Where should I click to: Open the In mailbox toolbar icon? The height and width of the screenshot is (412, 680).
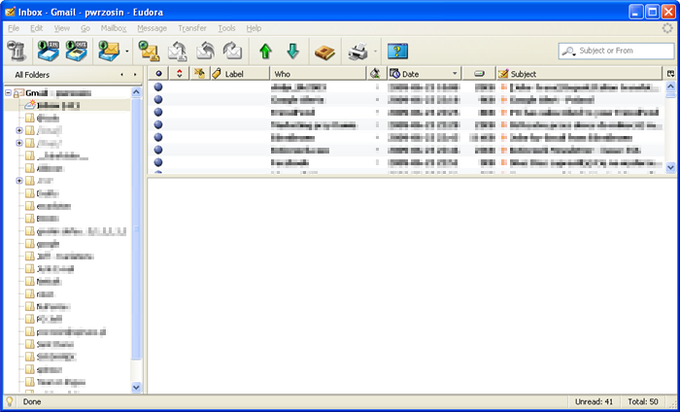coord(48,51)
